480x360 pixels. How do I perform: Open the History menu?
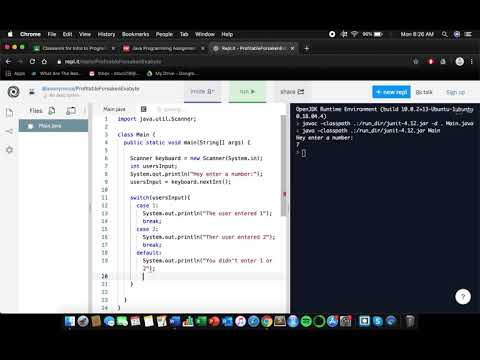[106, 34]
